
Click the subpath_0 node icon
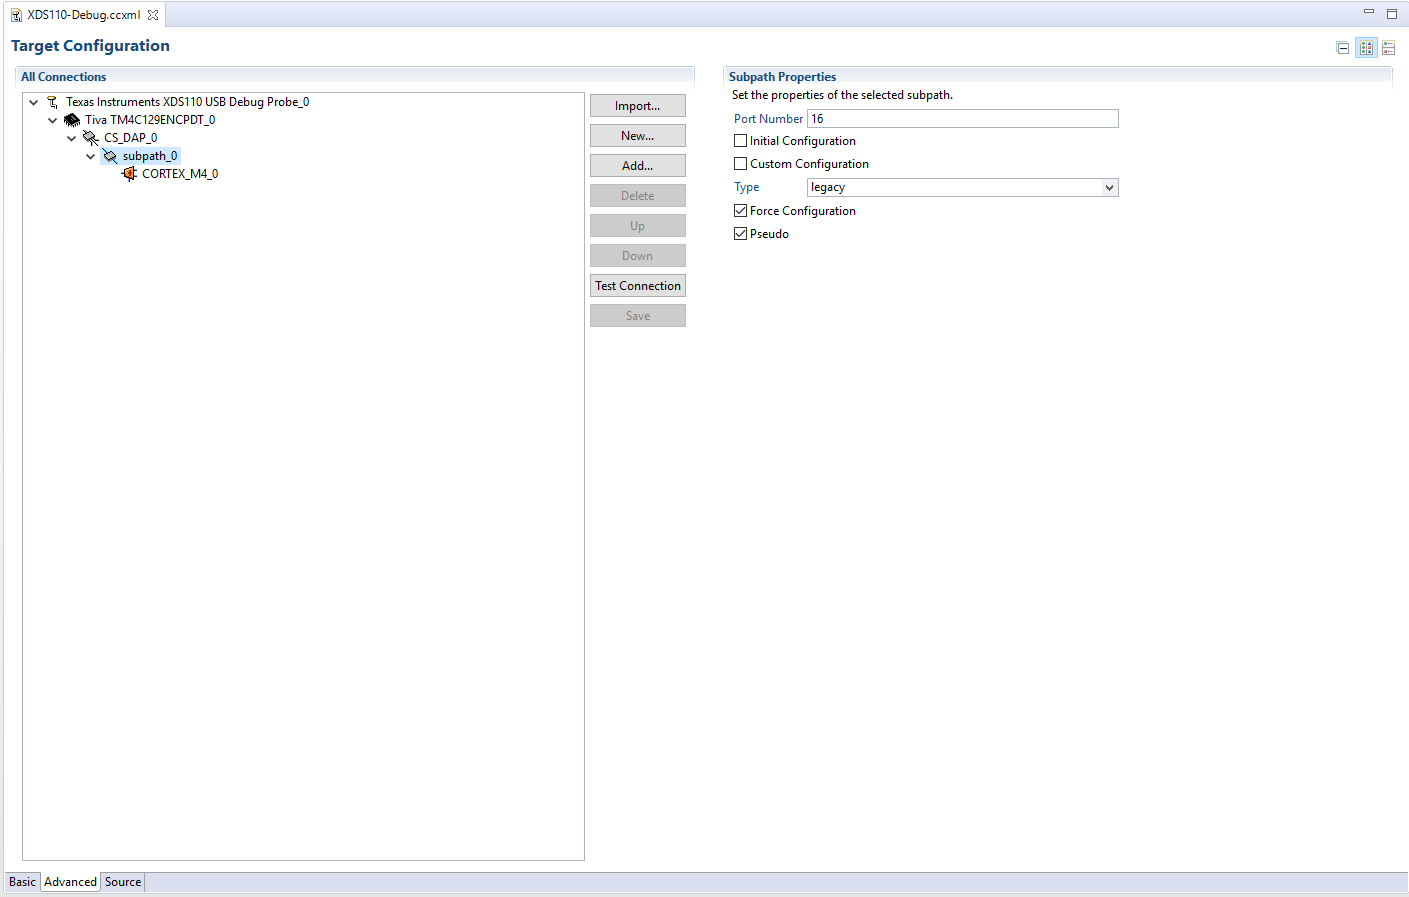(110, 156)
